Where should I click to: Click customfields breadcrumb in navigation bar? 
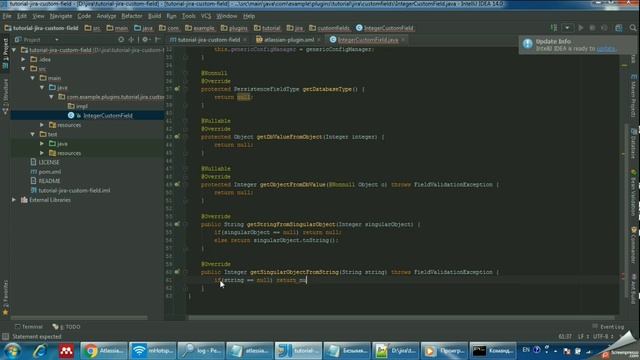329,28
